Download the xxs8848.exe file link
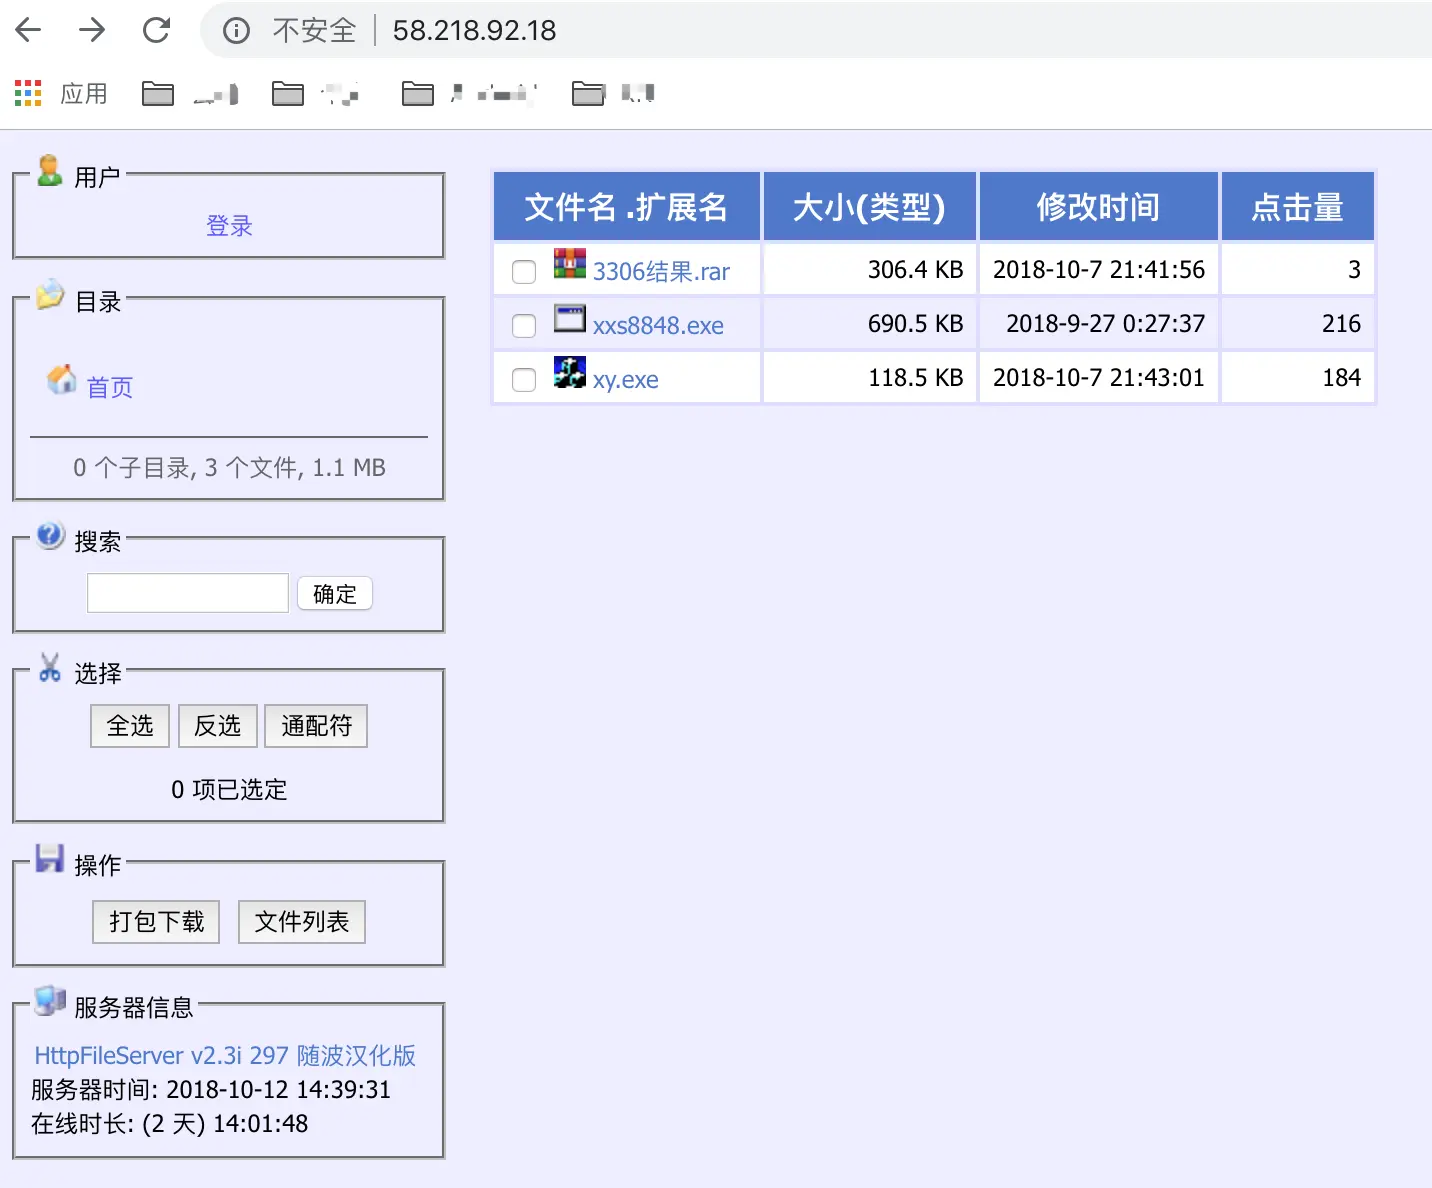The width and height of the screenshot is (1432, 1188). [x=658, y=326]
